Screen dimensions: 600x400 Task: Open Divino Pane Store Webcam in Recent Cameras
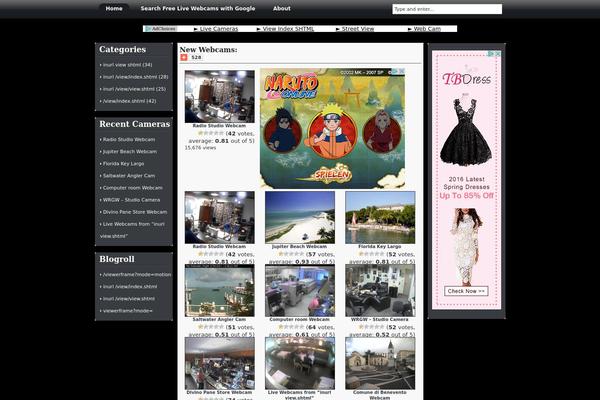click(135, 212)
